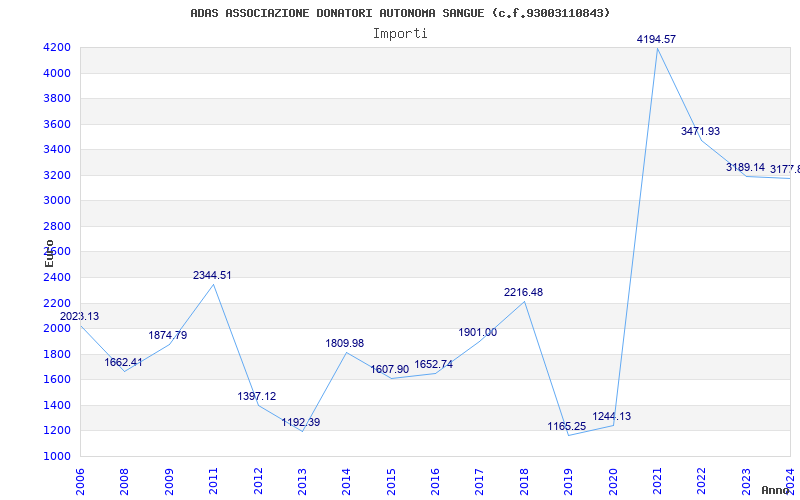Click the 1244.13 value label

click(x=611, y=416)
